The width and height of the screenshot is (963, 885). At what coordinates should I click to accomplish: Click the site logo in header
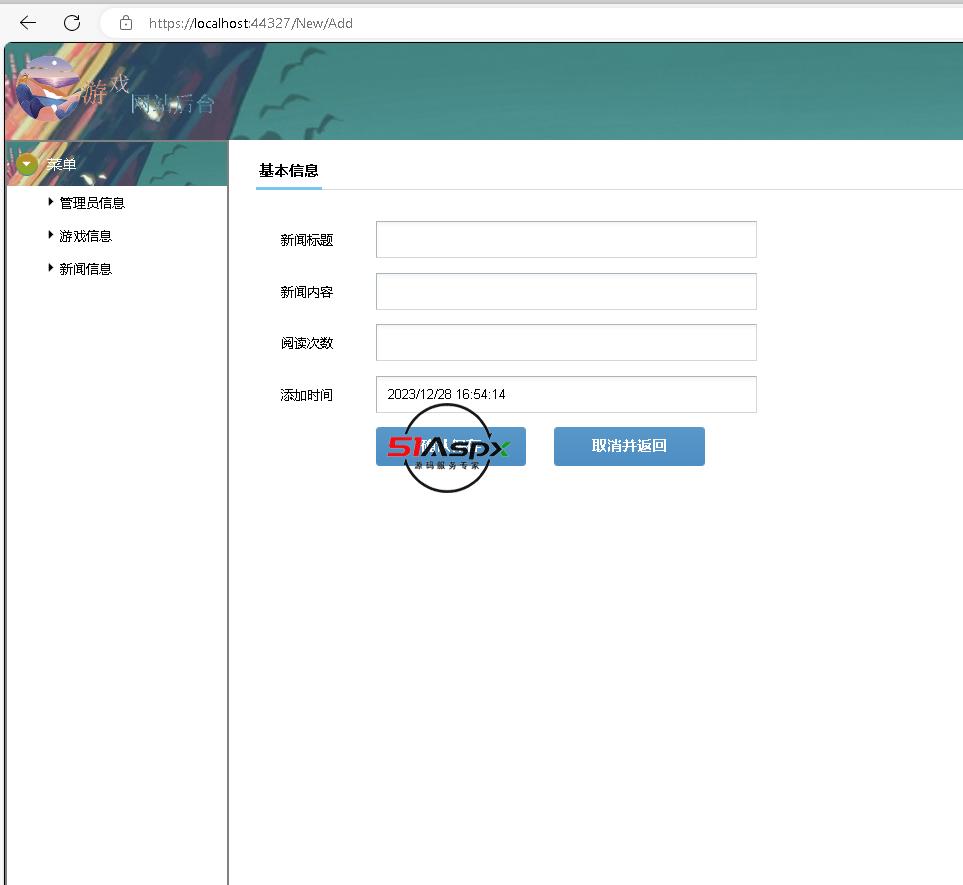(48, 88)
